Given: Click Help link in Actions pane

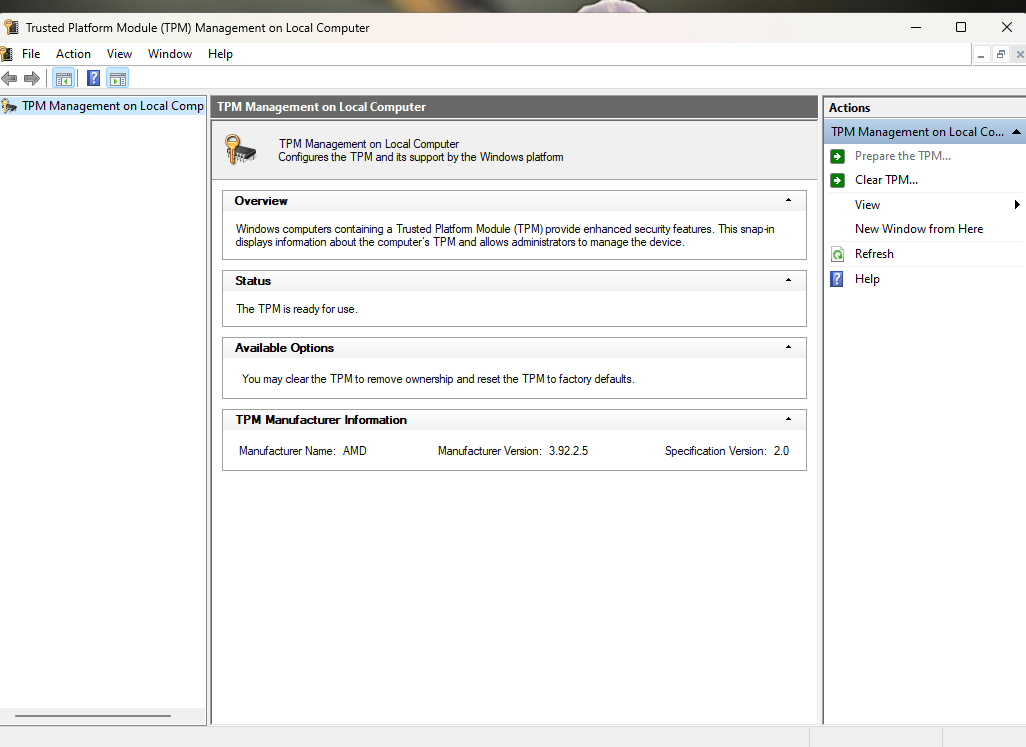Looking at the screenshot, I should [x=867, y=279].
